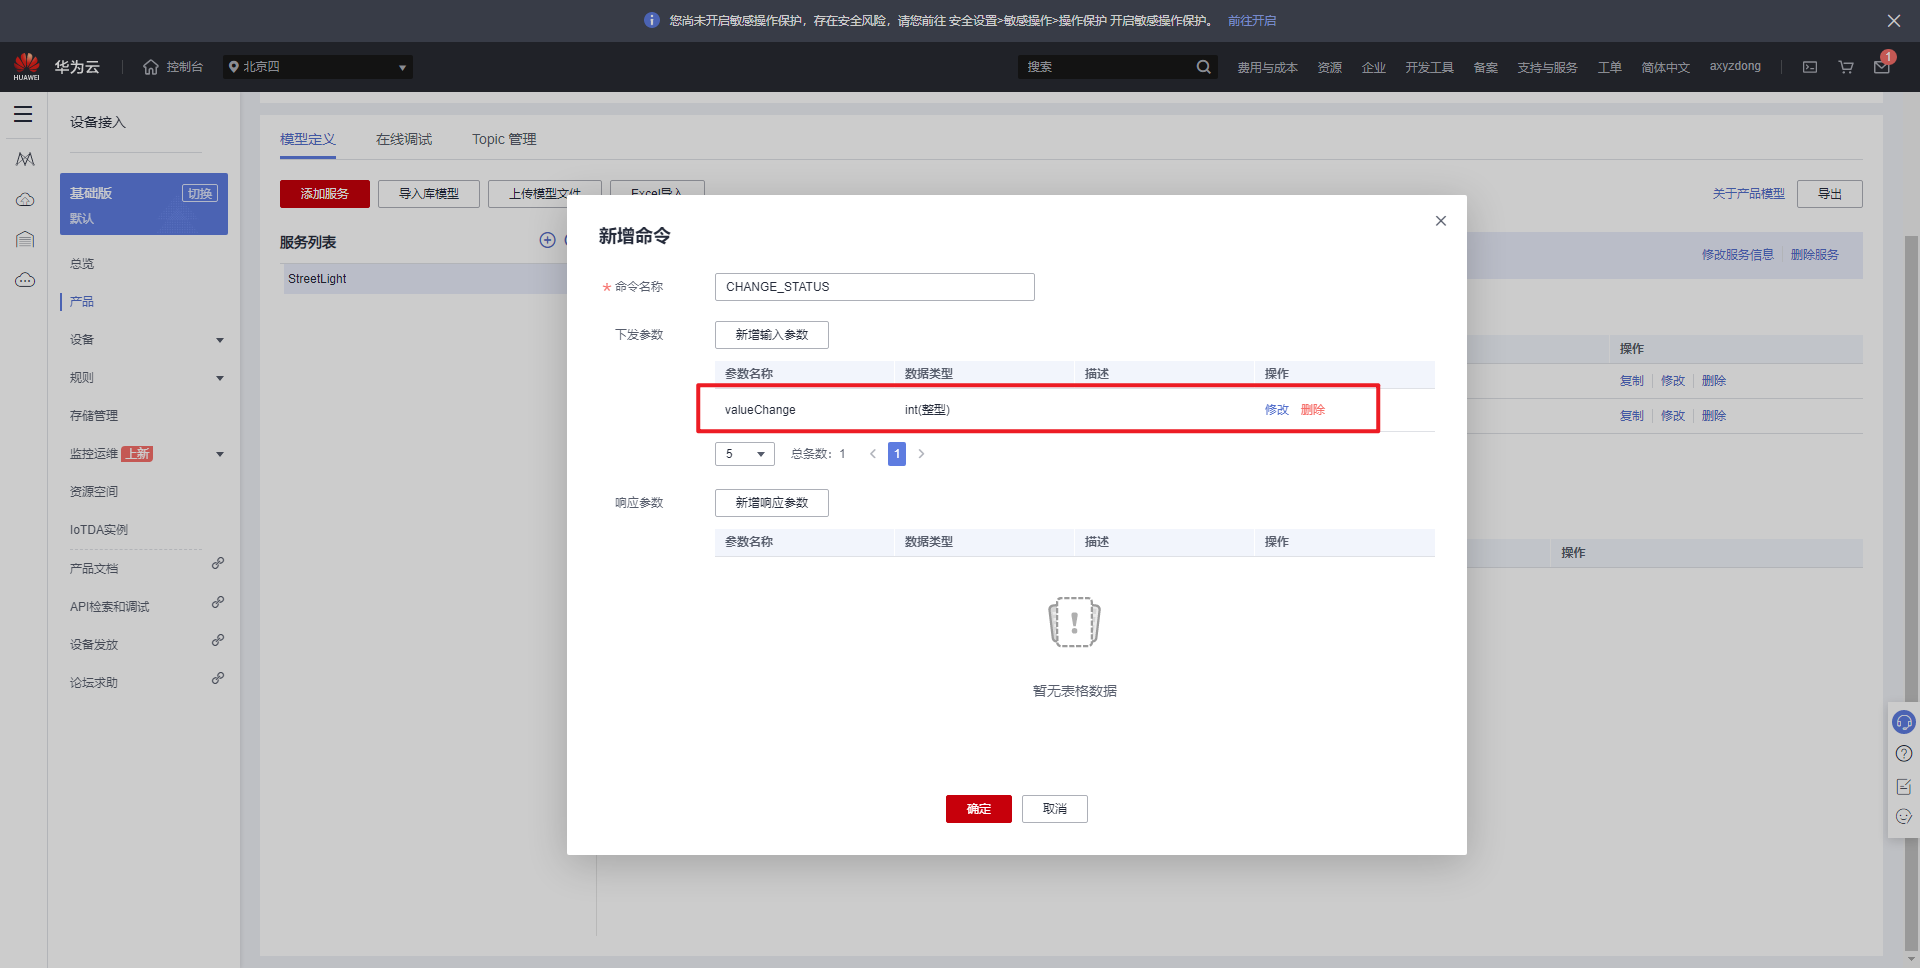This screenshot has height=968, width=1920.
Task: Click the M-shaped icon in left rail
Action: pos(25,159)
